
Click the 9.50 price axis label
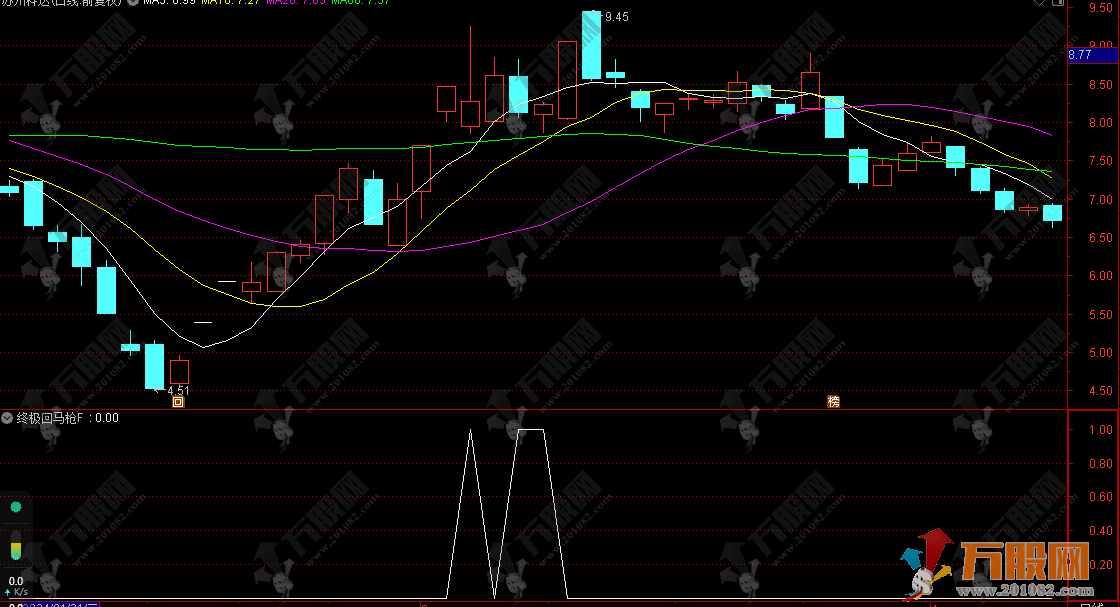tap(1101, 8)
